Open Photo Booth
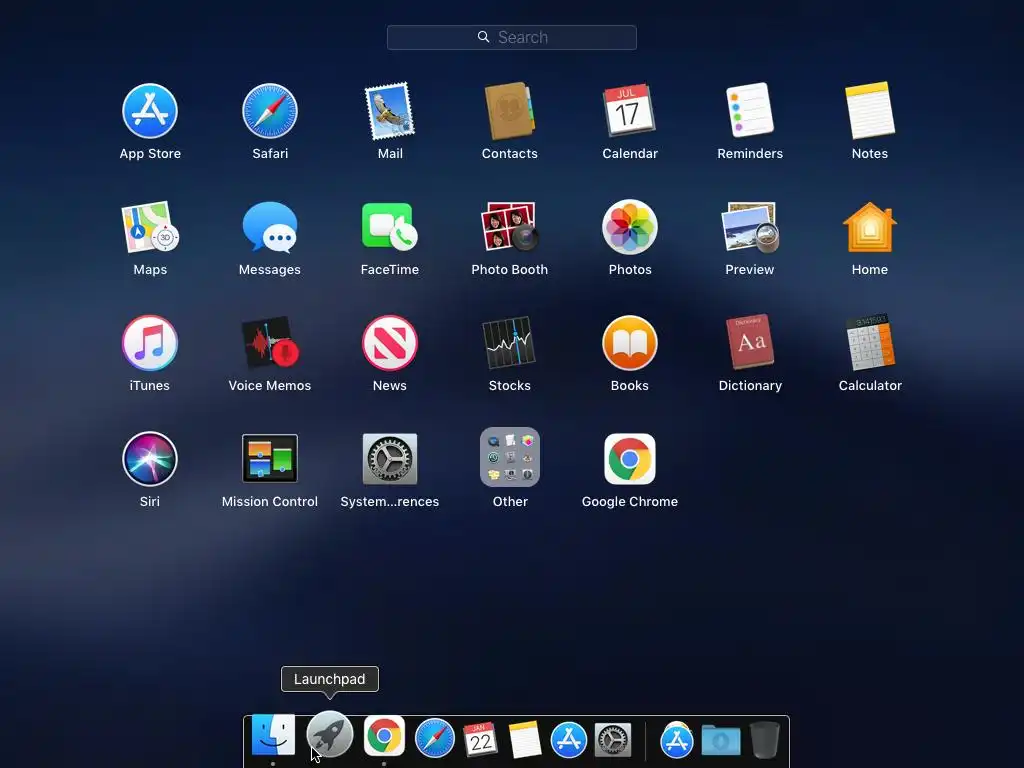The image size is (1024, 768). pyautogui.click(x=509, y=227)
